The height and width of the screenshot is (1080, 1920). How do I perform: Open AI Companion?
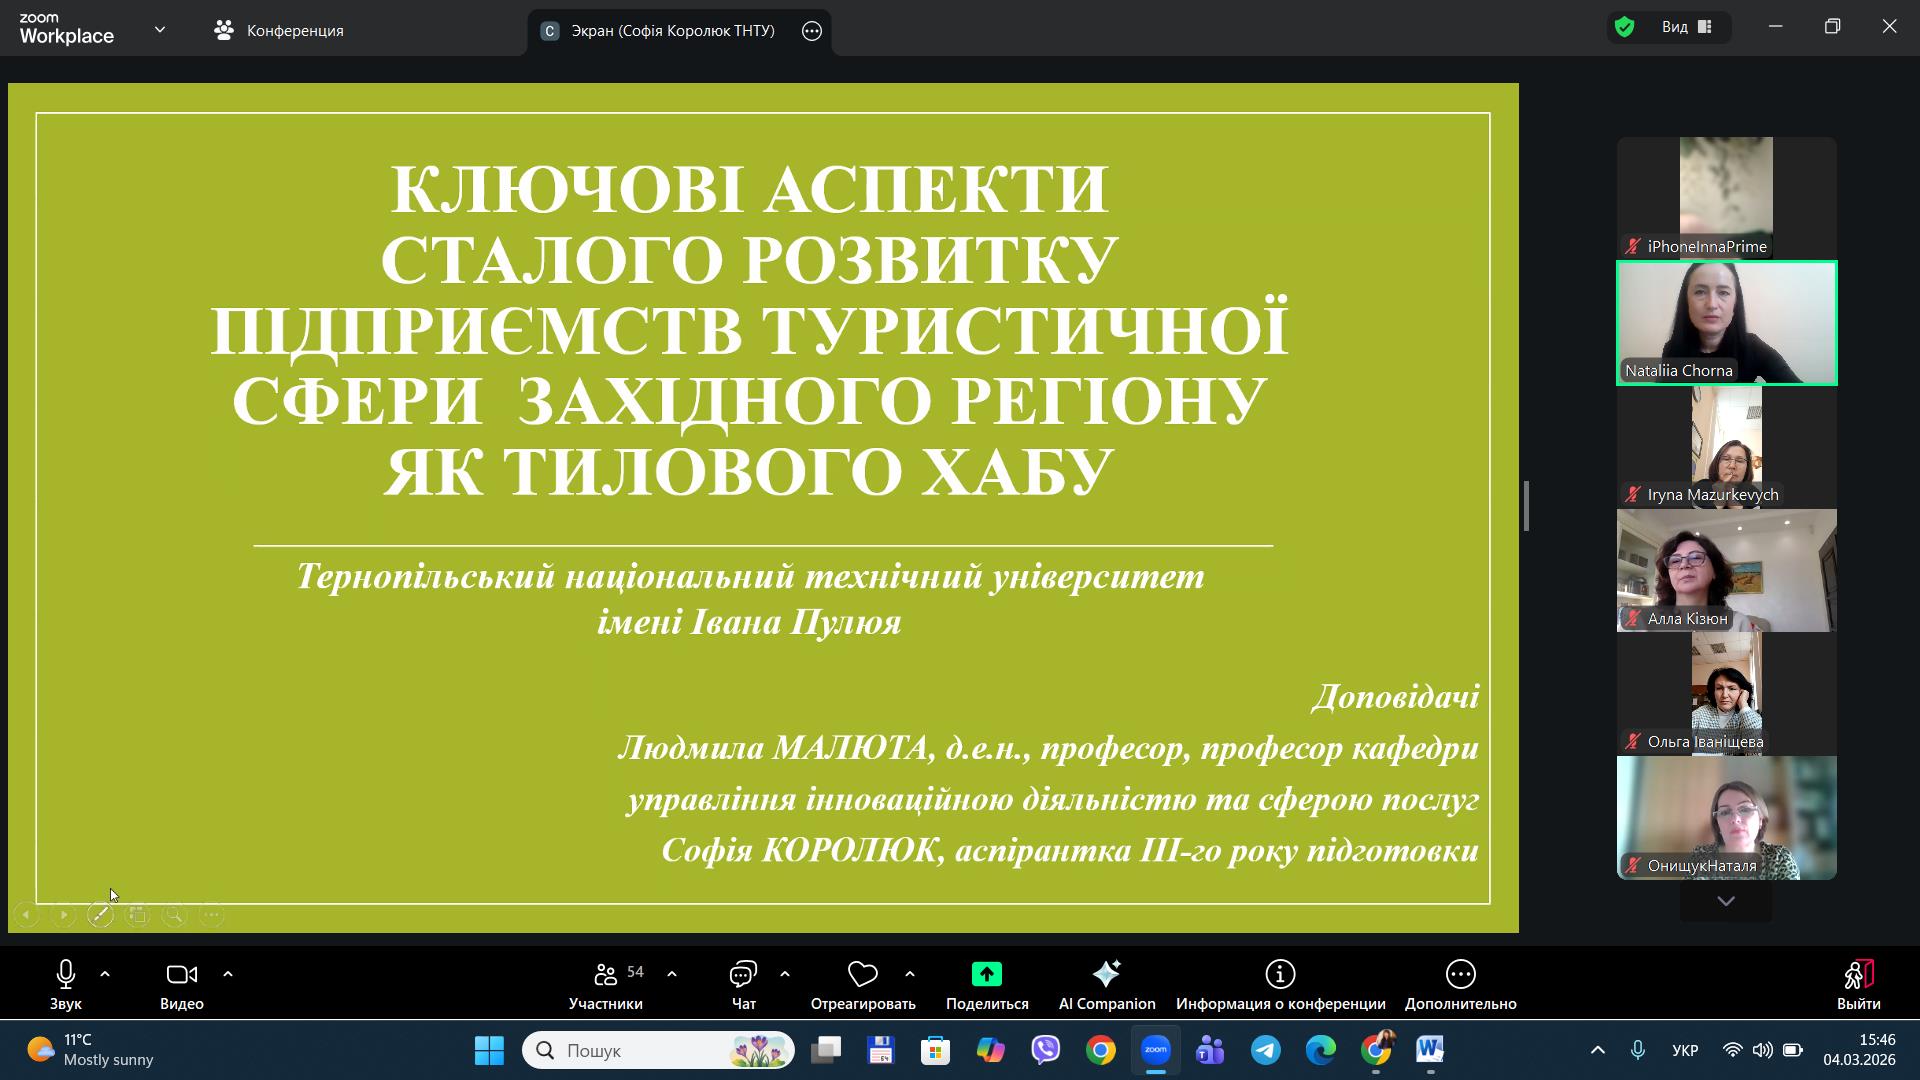[1106, 975]
